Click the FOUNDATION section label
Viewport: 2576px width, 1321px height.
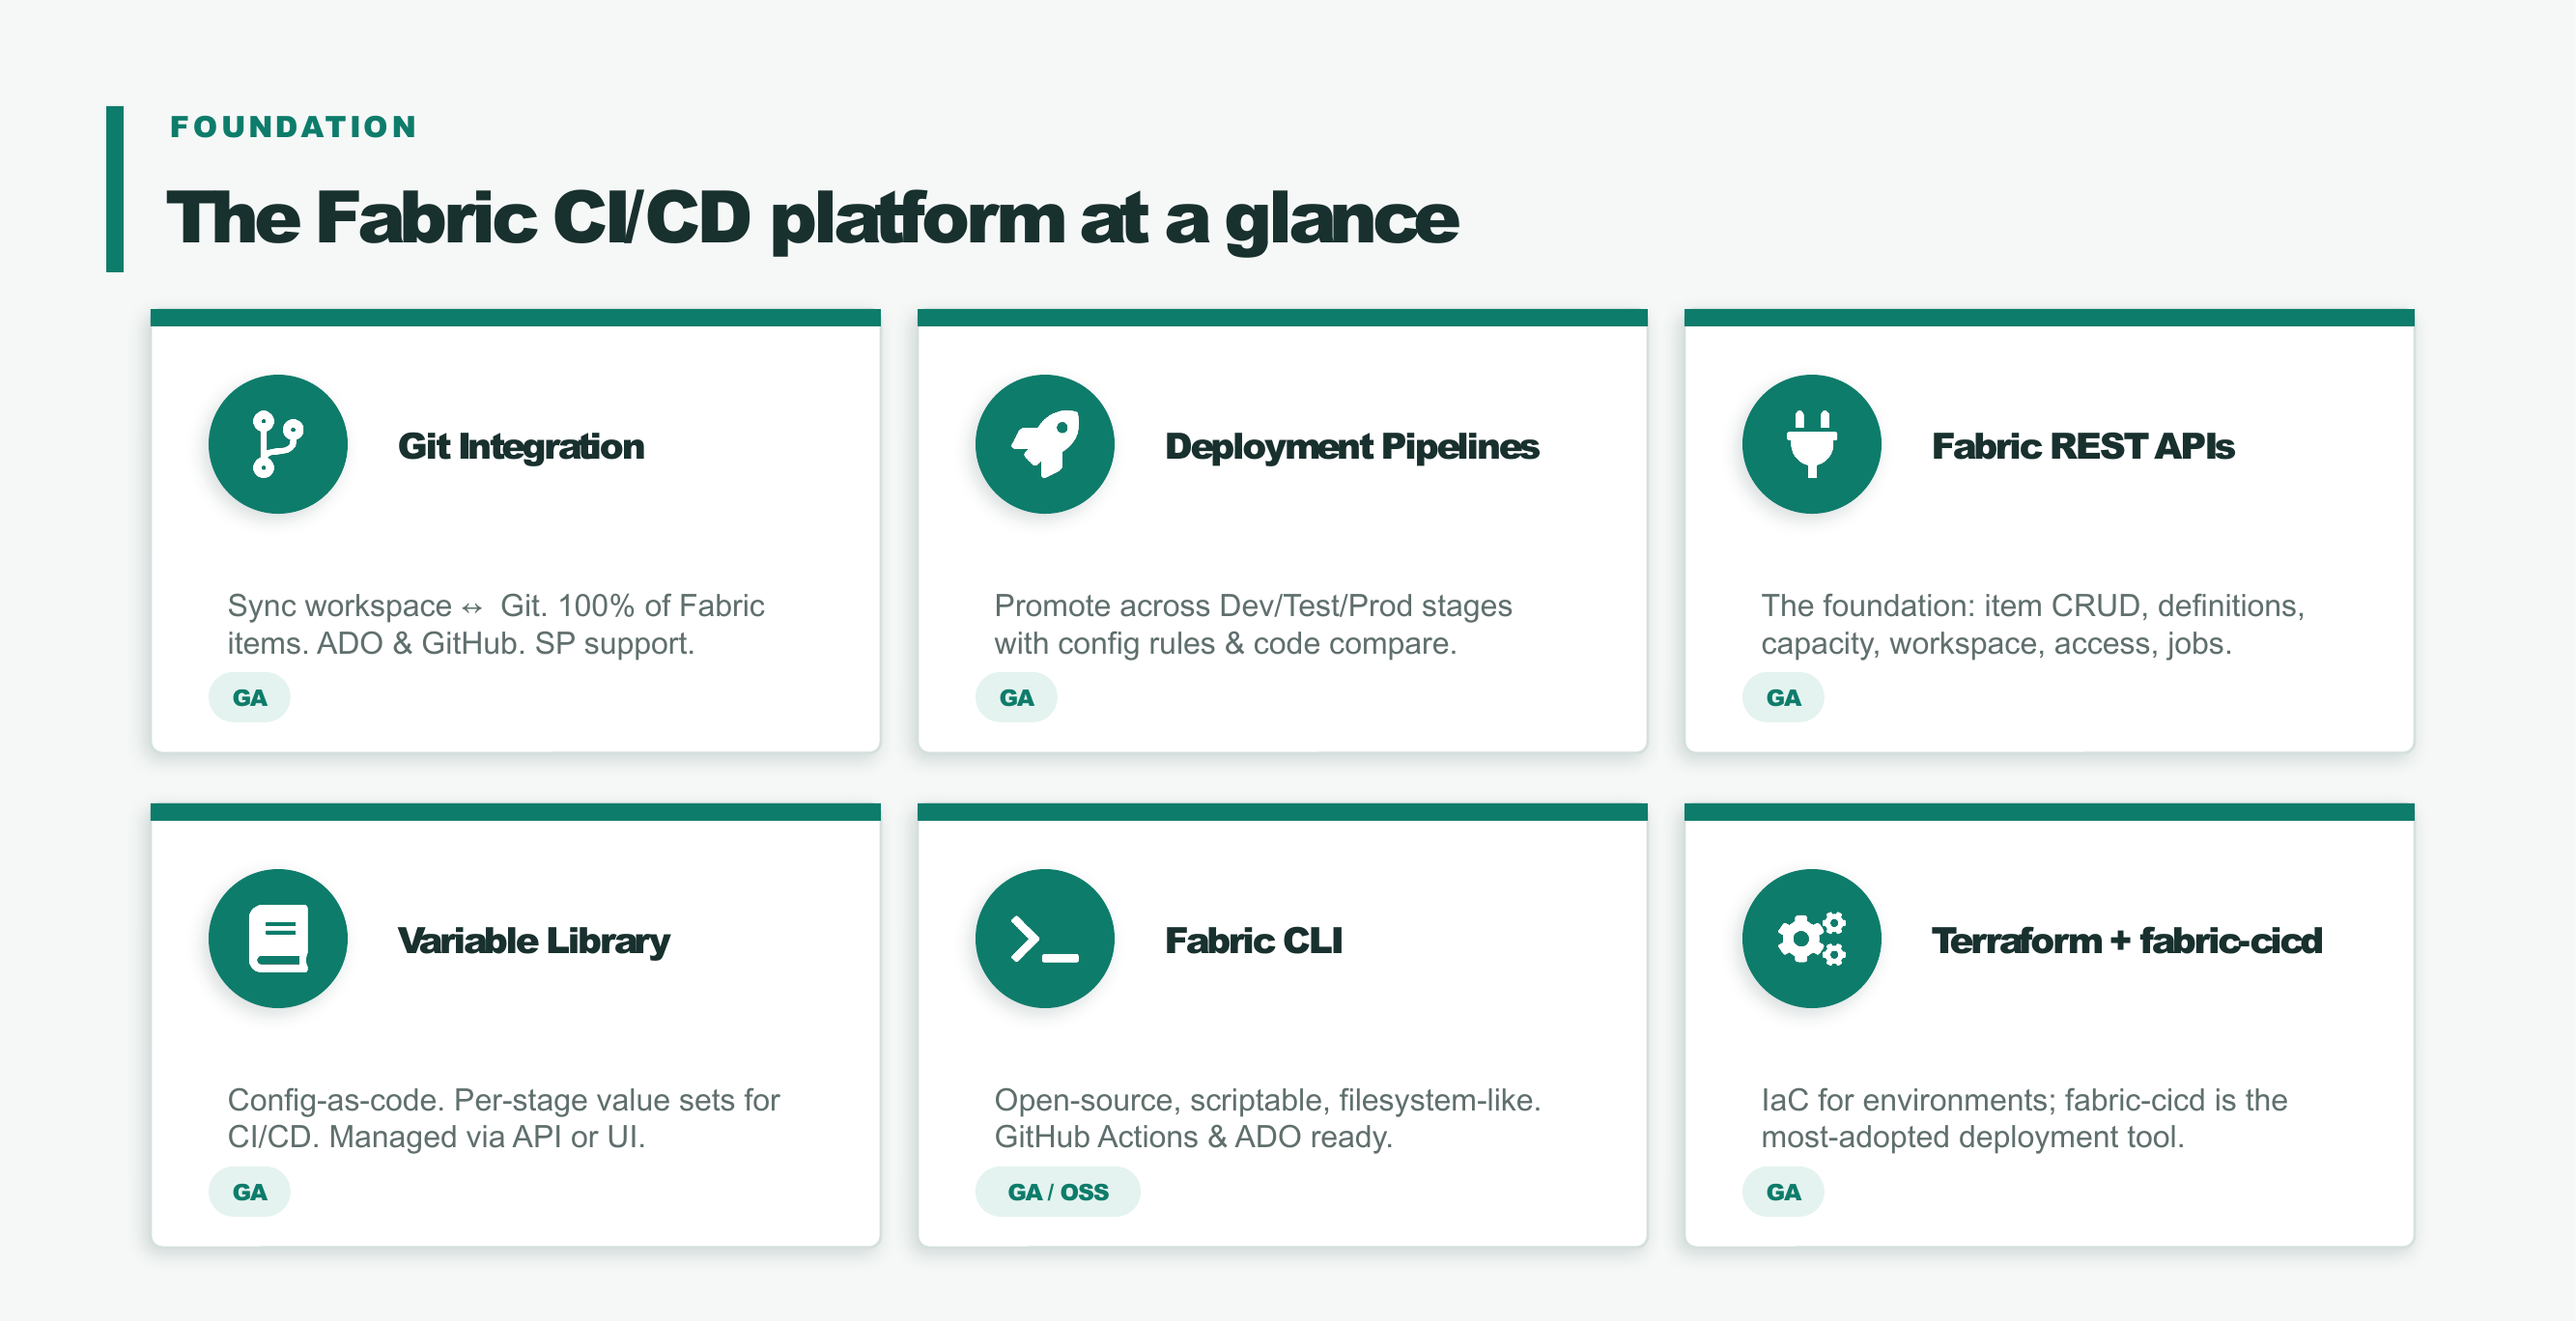click(x=293, y=127)
